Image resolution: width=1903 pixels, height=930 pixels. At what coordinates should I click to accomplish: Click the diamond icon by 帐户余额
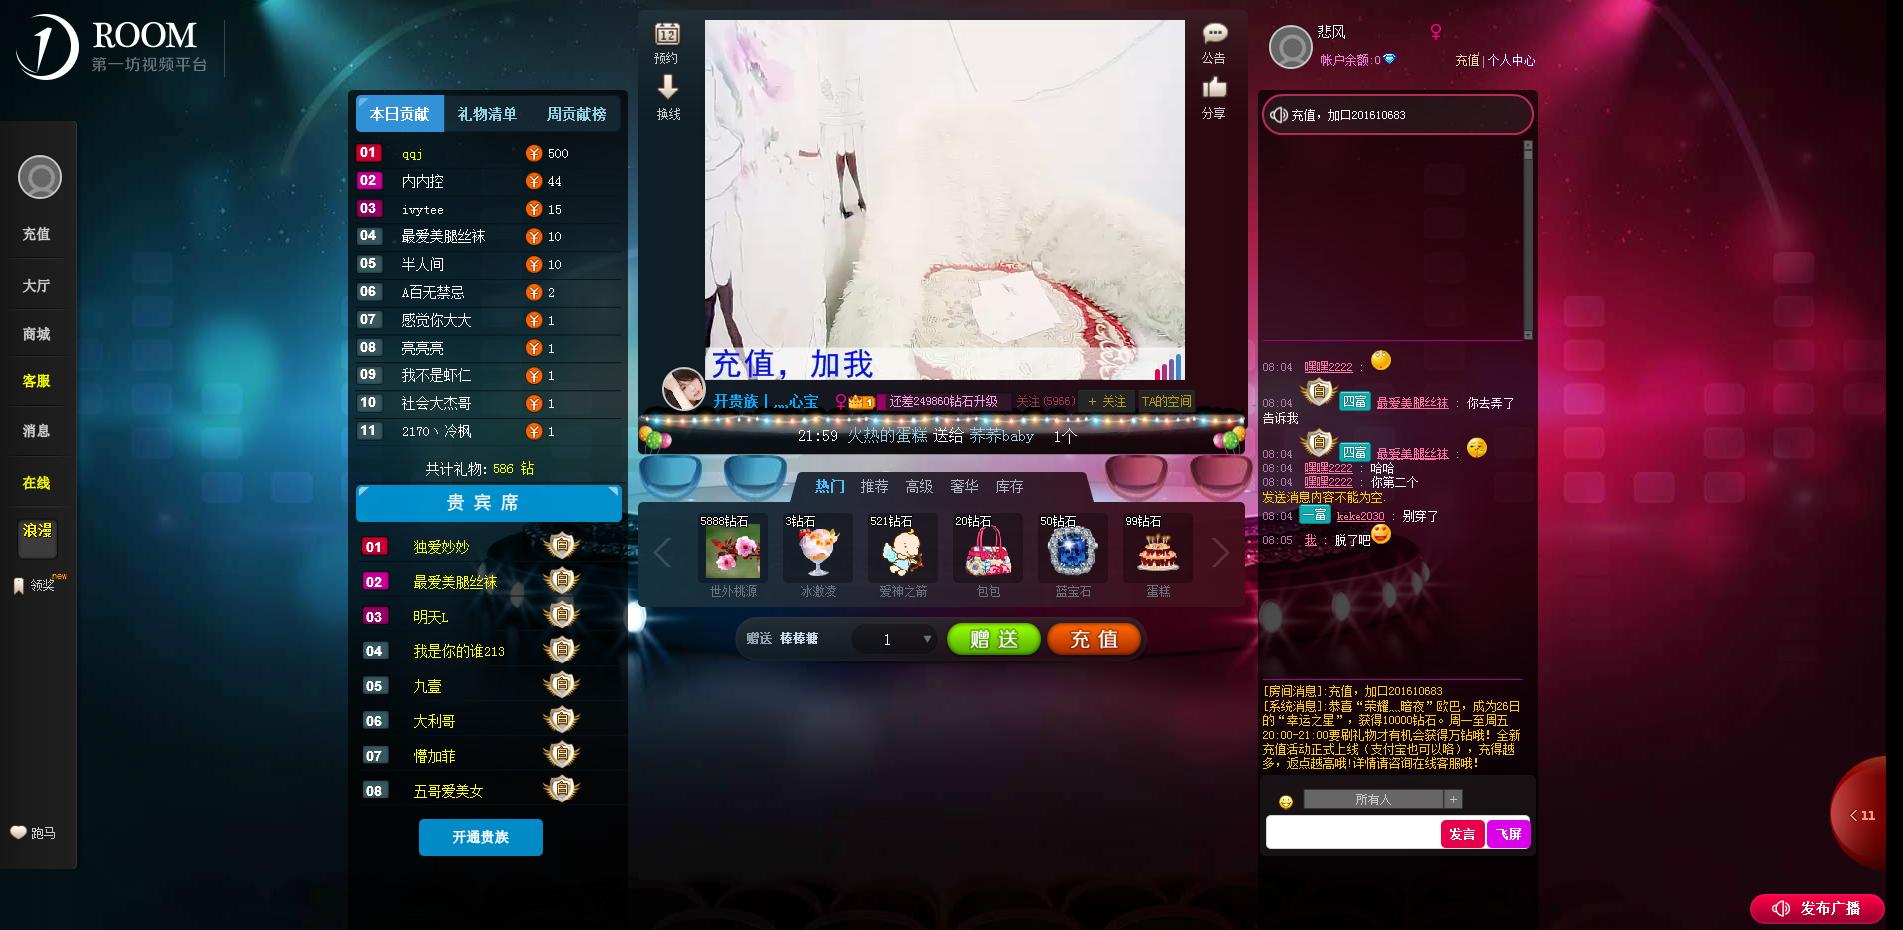[x=1389, y=60]
